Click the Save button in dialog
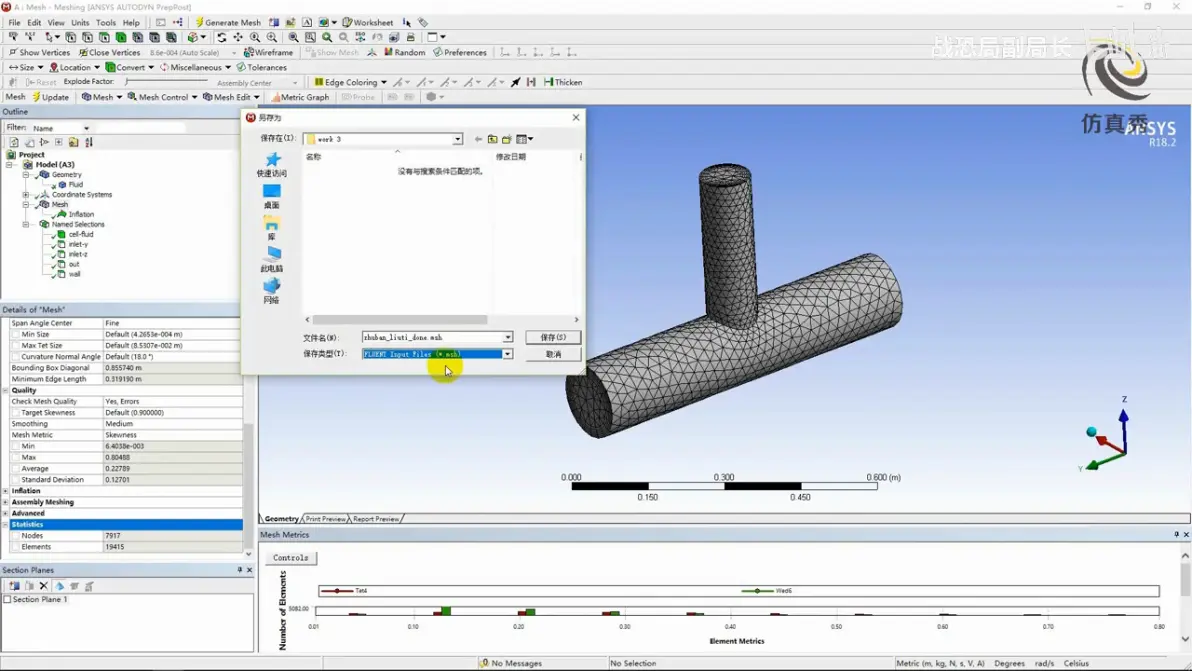Screen dimensions: 1192x671 553,337
